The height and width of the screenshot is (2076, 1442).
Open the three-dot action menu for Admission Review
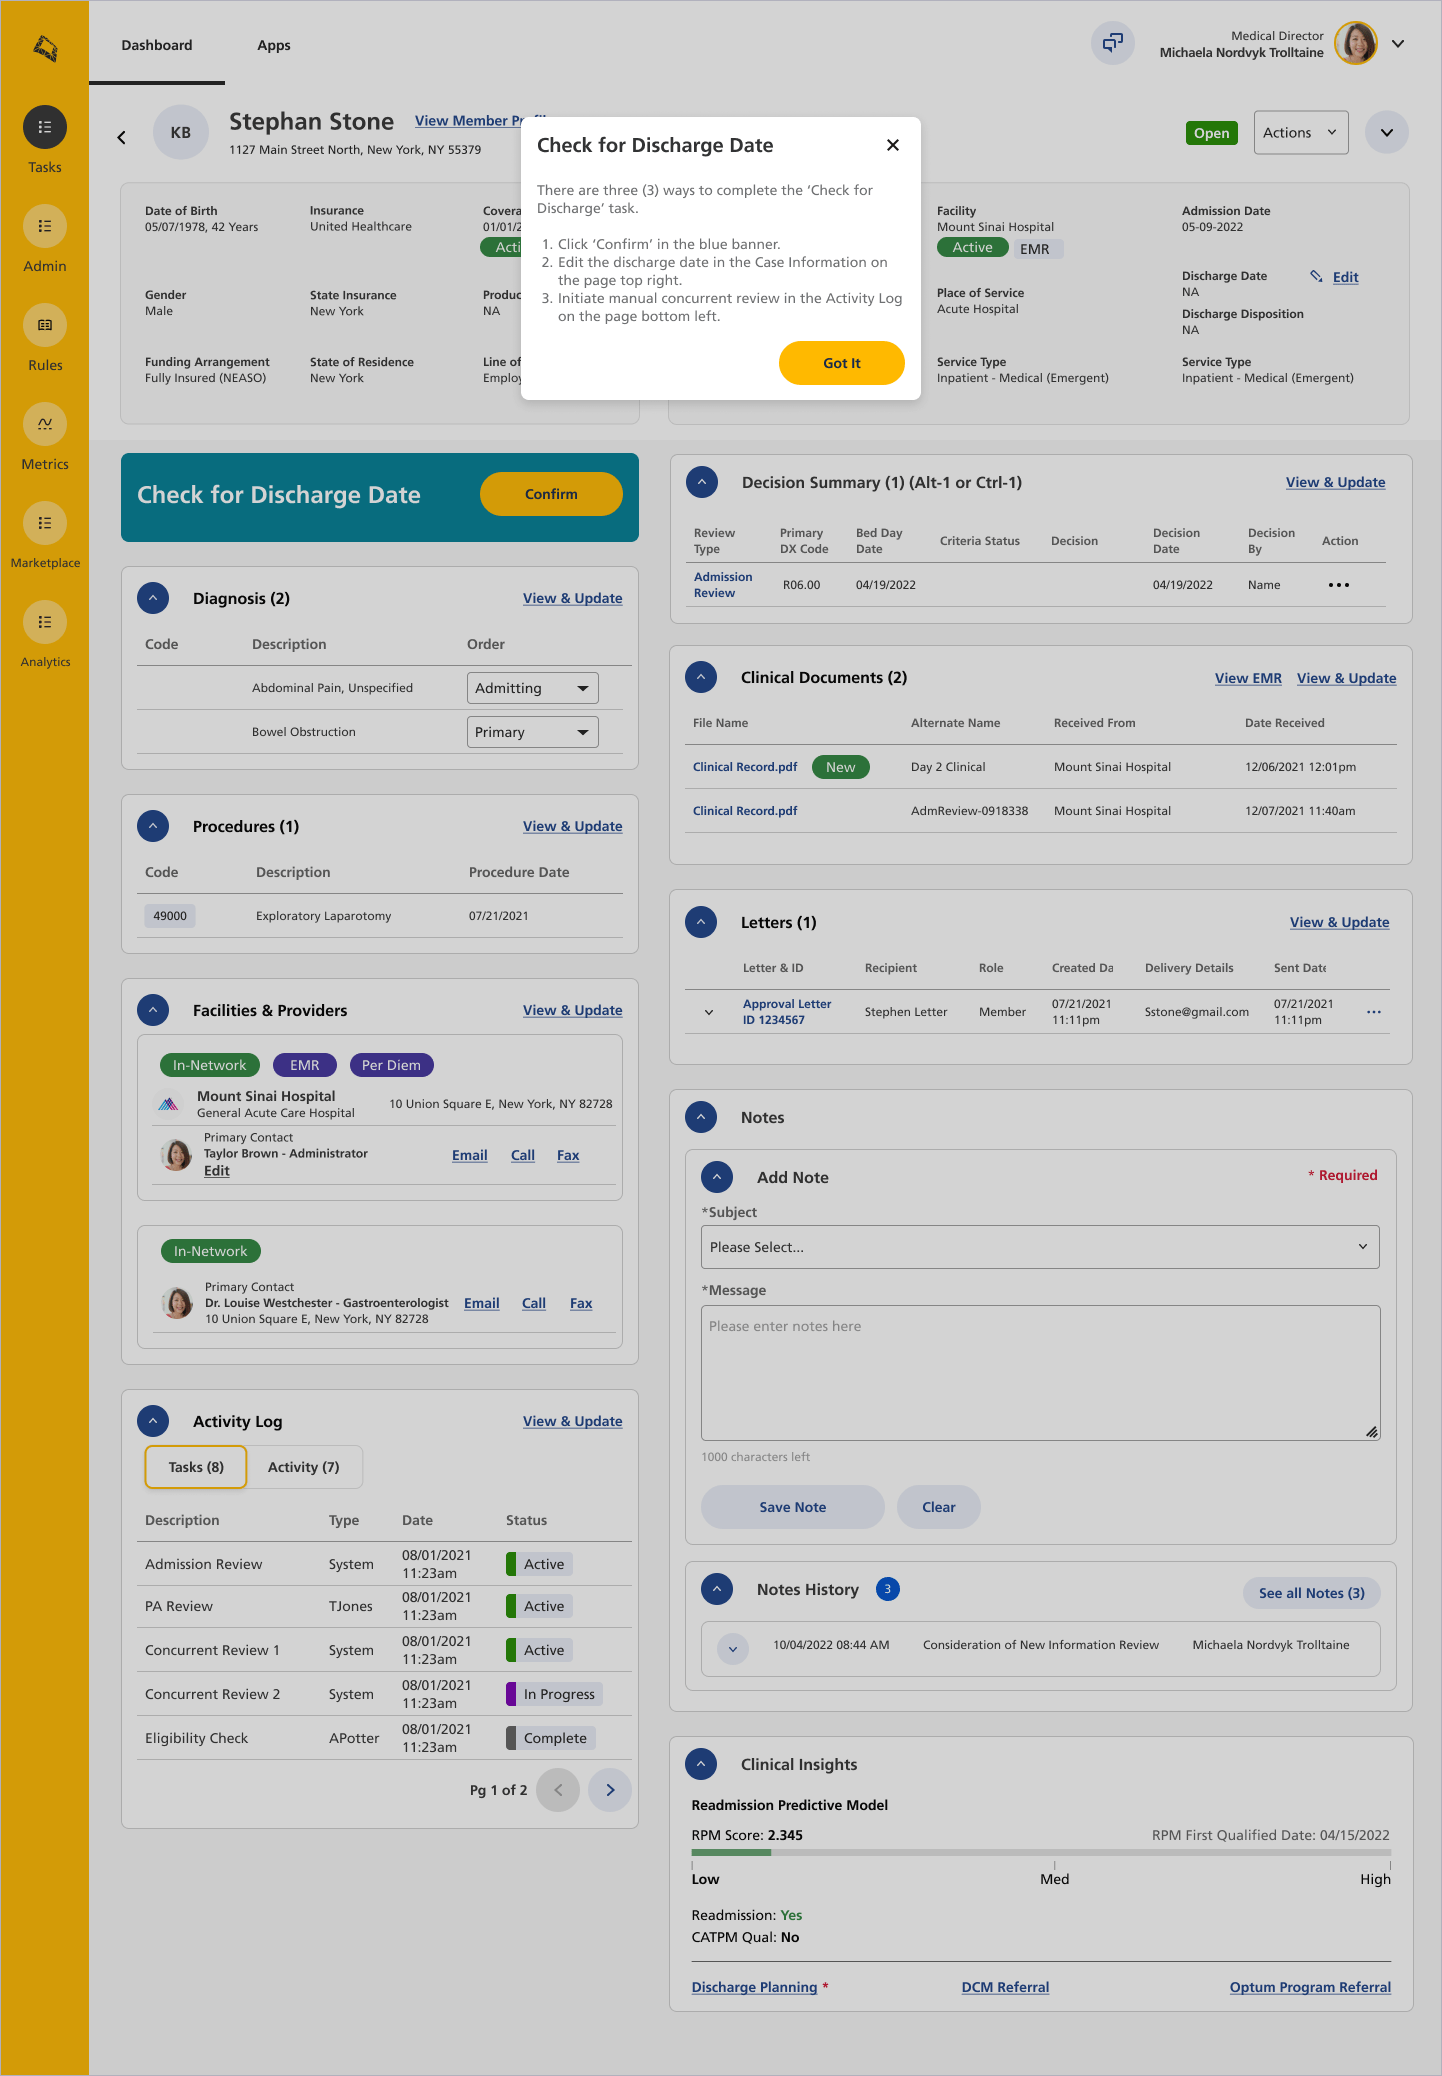1338,585
